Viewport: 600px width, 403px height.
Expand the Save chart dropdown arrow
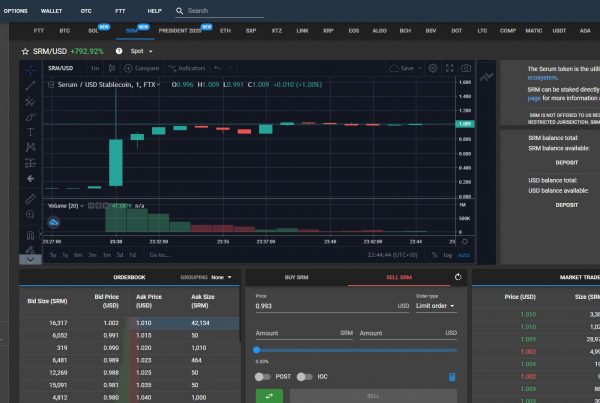pyautogui.click(x=420, y=68)
